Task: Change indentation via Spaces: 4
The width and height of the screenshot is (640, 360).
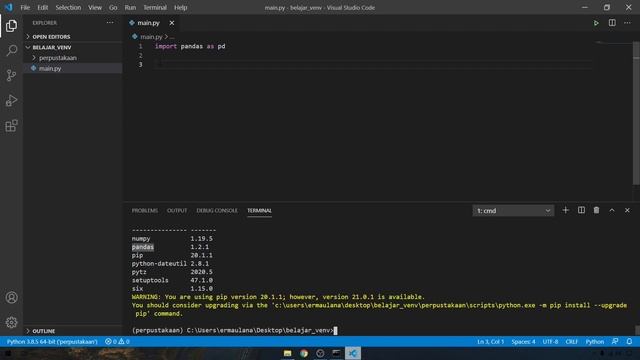Action: point(523,342)
